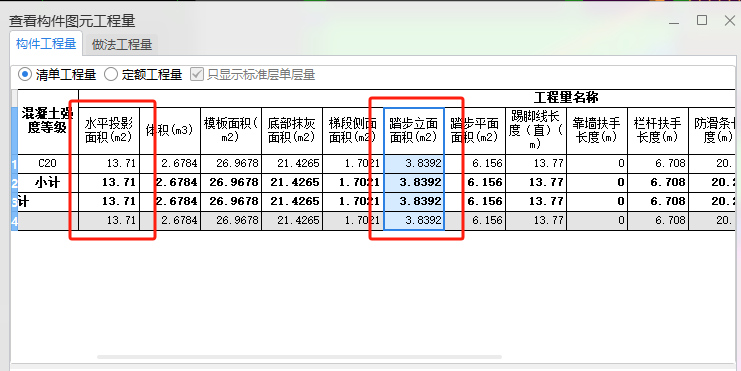Click 21.4265 in the C20 row

click(292, 164)
